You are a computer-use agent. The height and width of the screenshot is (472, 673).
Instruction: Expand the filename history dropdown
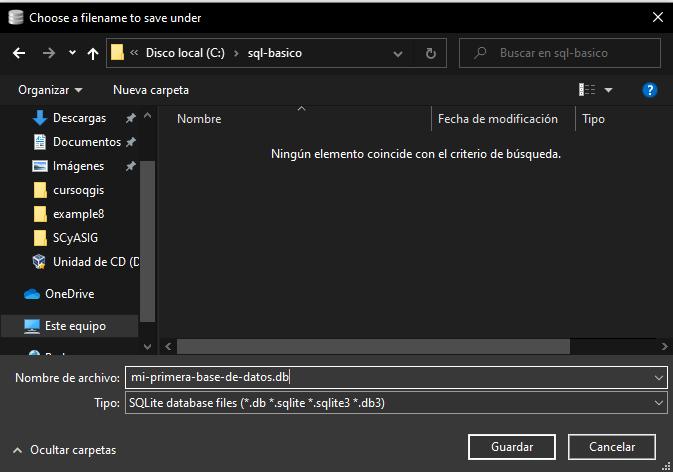[657, 377]
